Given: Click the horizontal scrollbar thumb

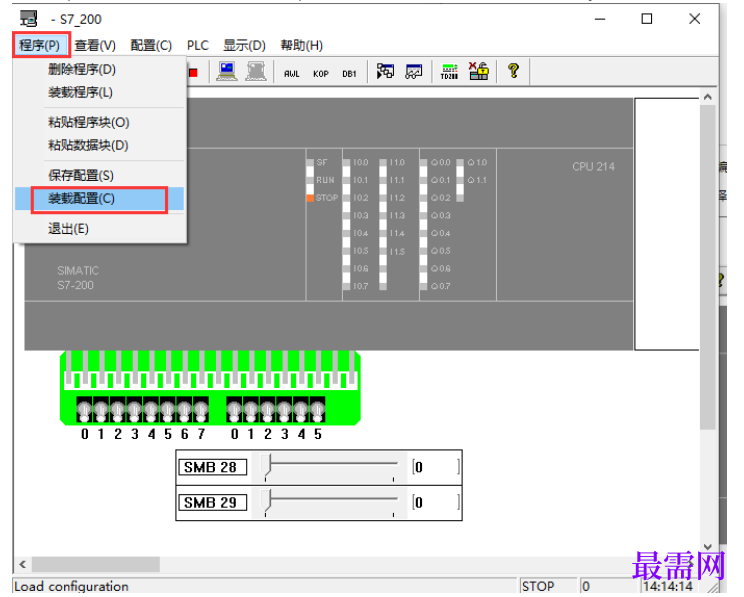Looking at the screenshot, I should tap(95, 564).
